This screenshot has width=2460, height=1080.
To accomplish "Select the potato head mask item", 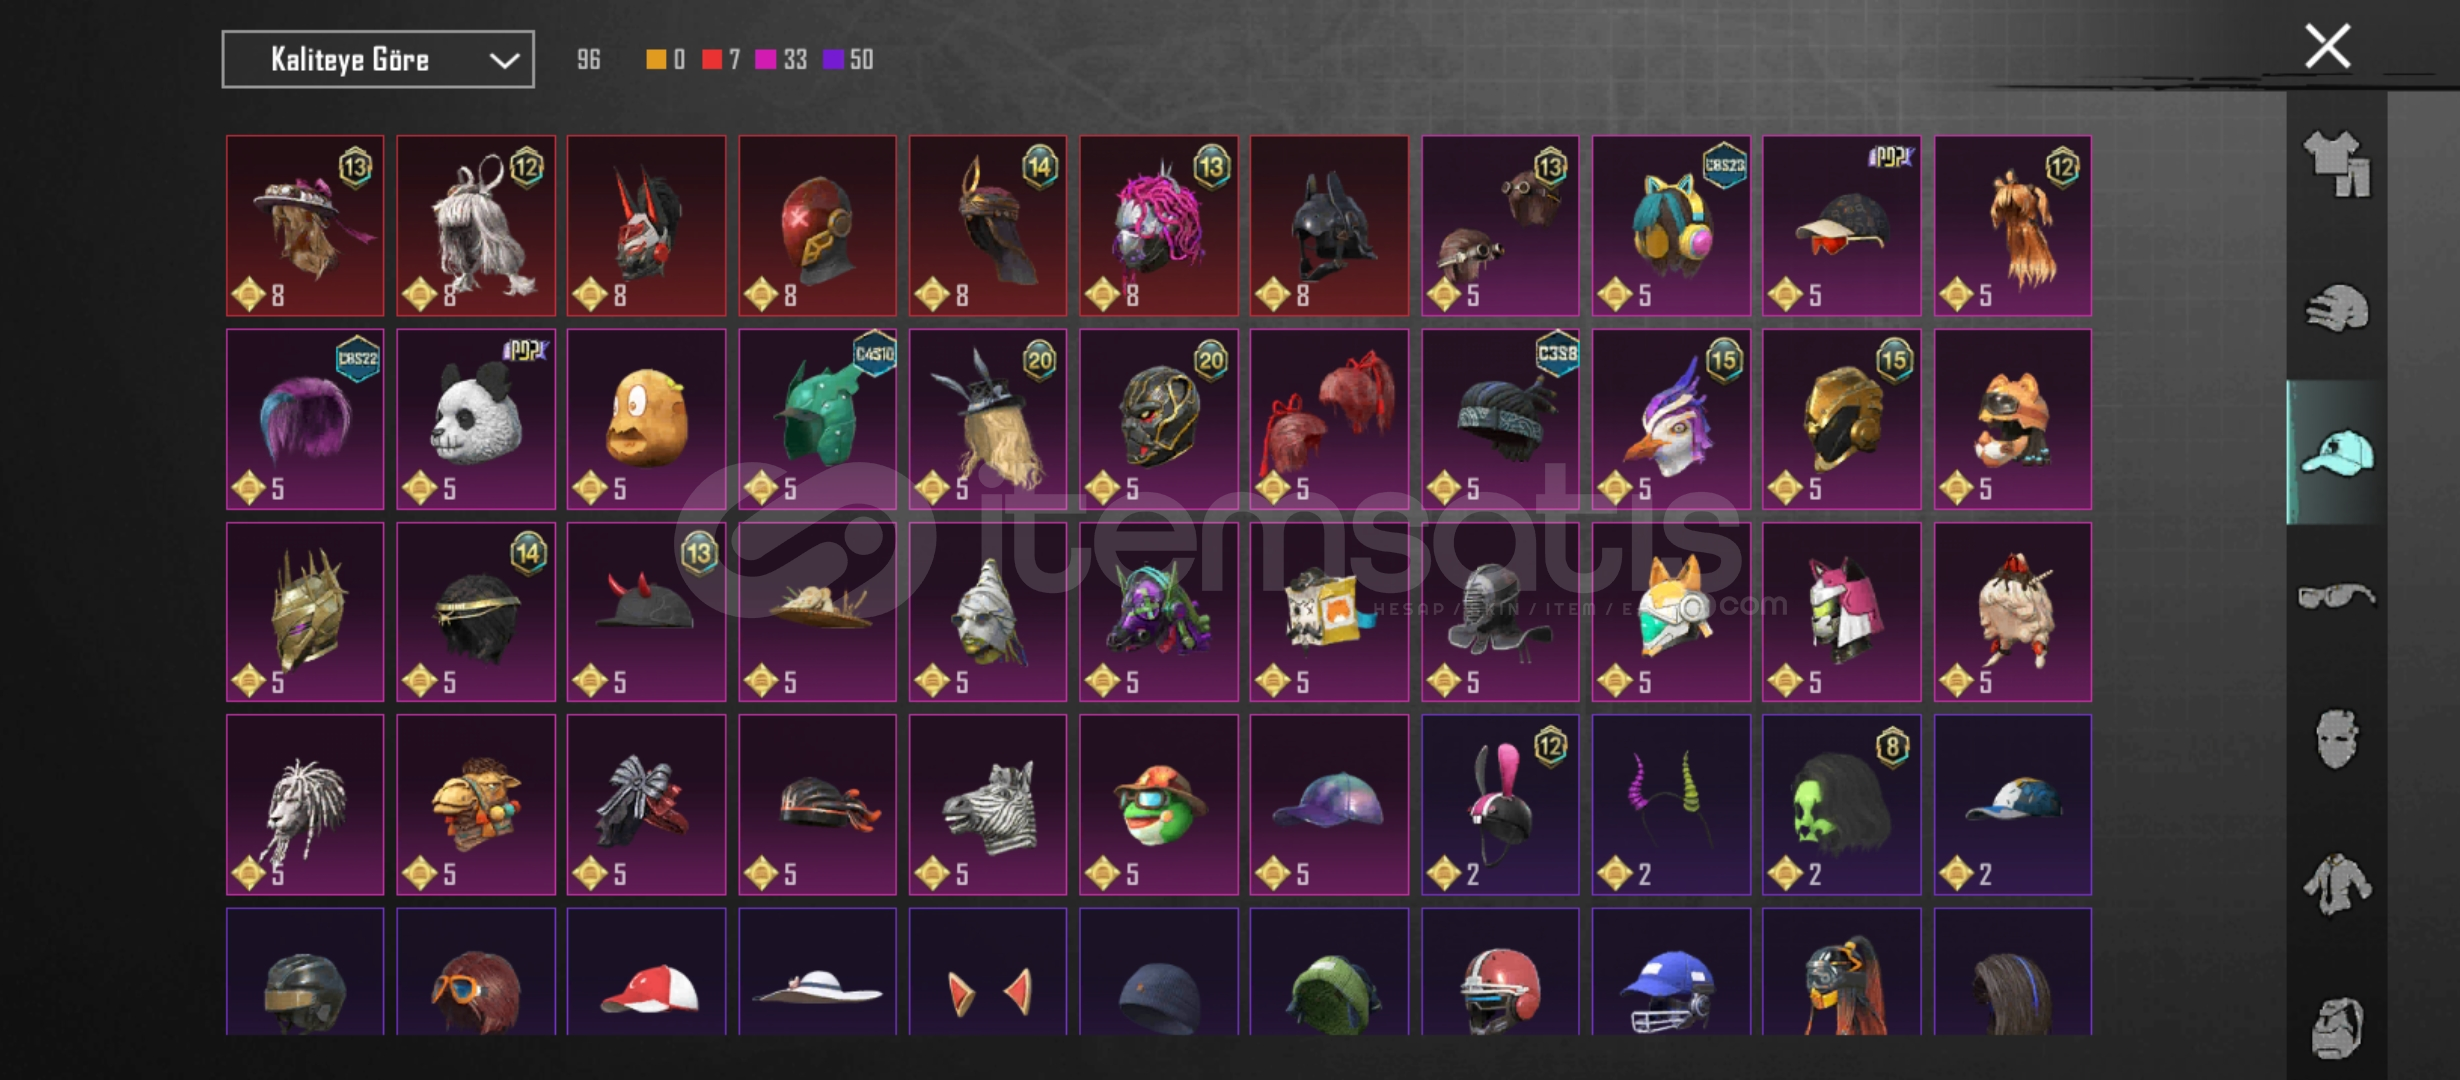I will pos(646,419).
